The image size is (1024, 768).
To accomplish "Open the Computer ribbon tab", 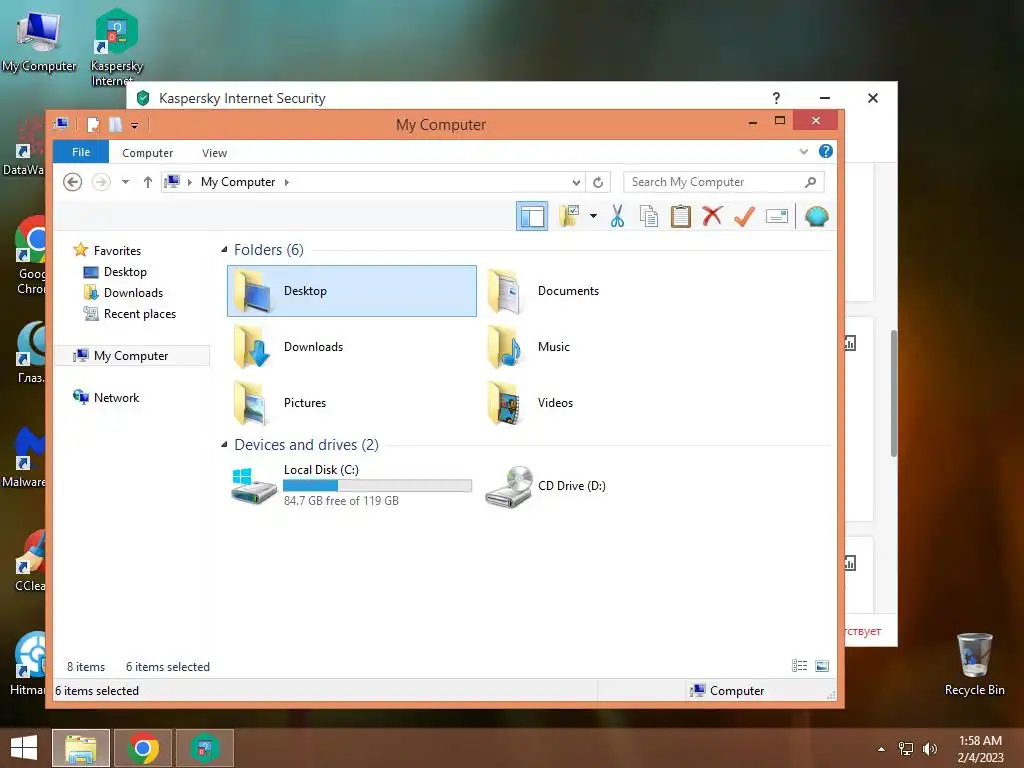I will click(148, 153).
